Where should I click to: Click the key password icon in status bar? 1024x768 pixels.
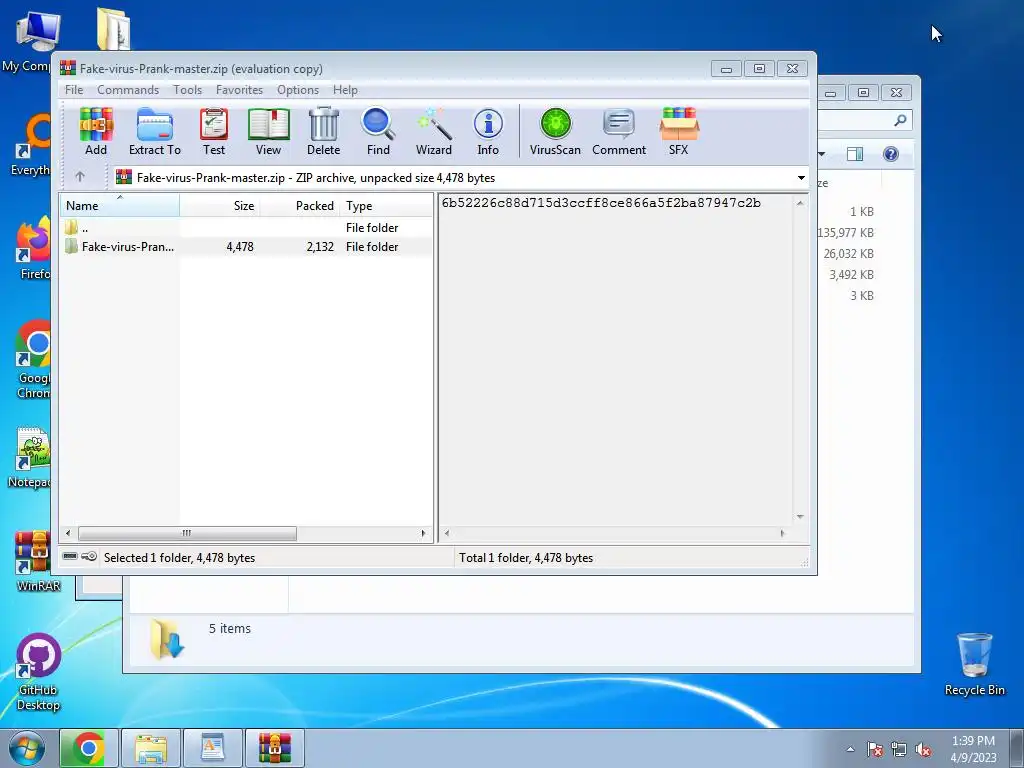[x=89, y=556]
